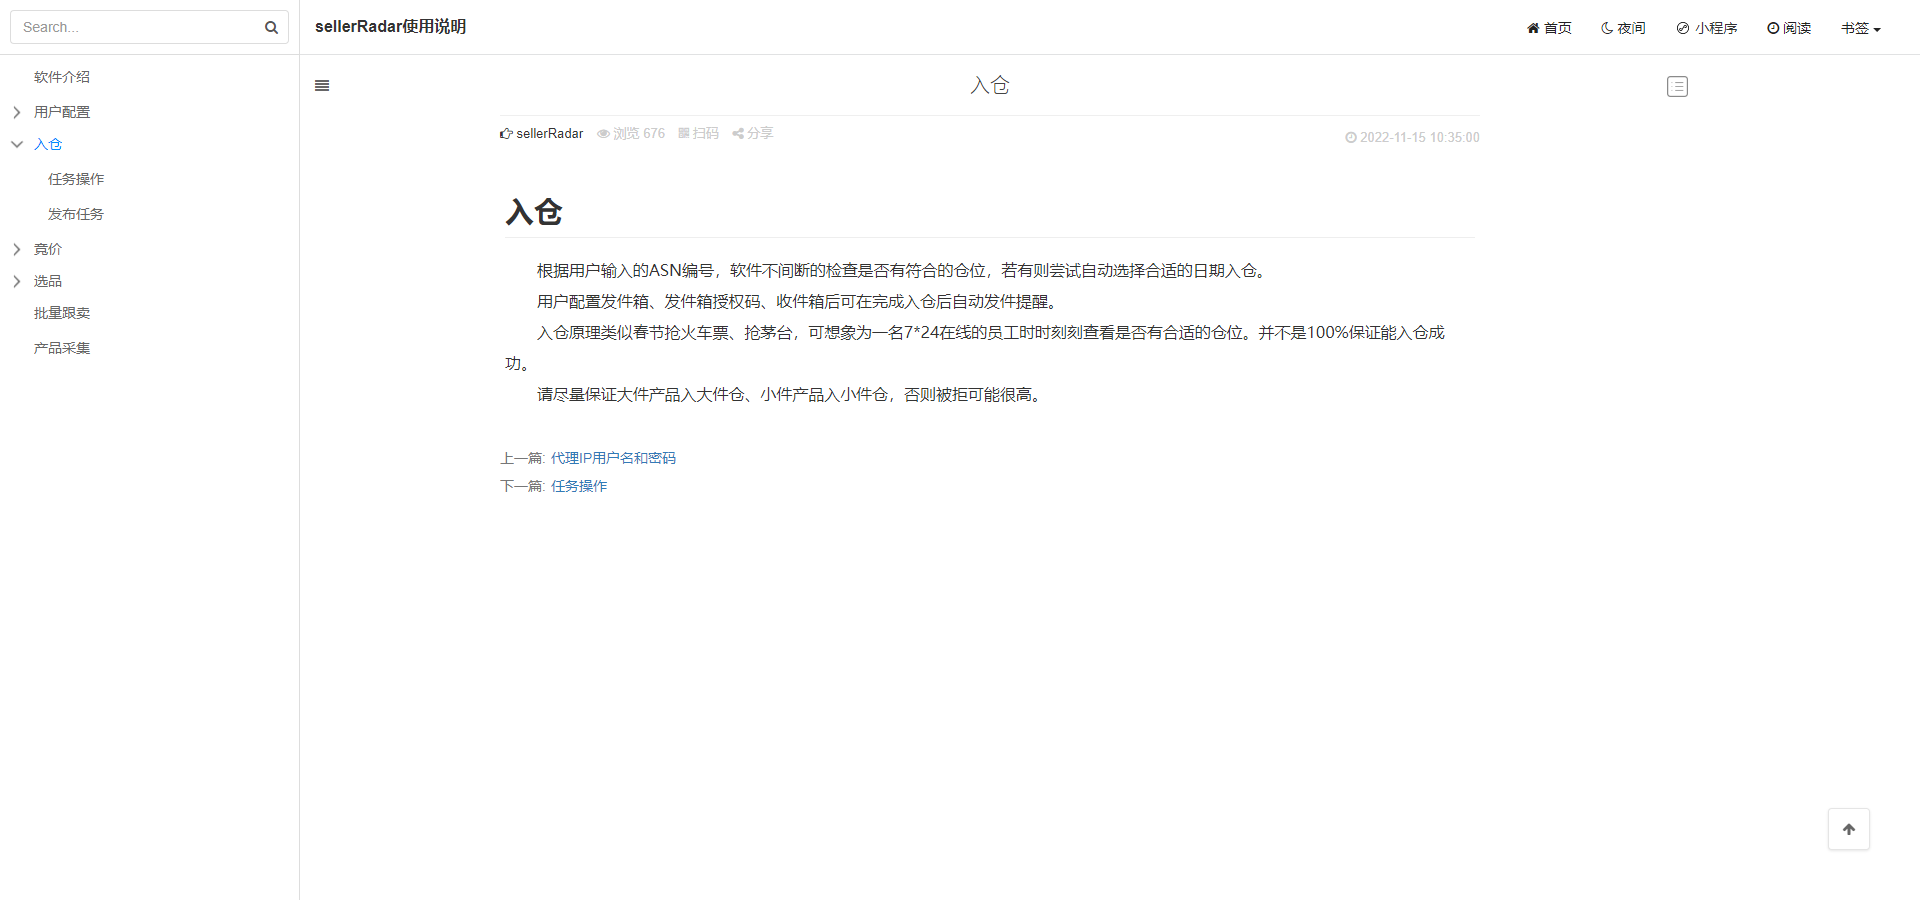Open 批量跟卖 in the sidebar
The width and height of the screenshot is (1920, 900).
coord(62,313)
